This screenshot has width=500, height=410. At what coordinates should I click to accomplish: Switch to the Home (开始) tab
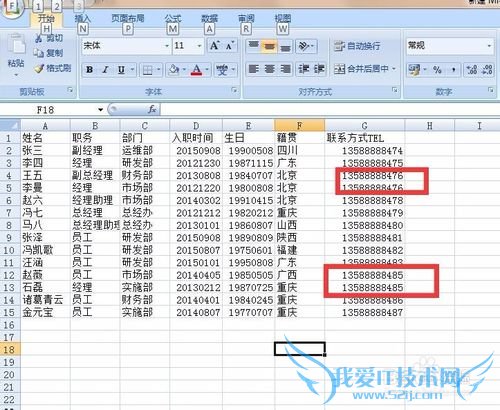pos(46,19)
